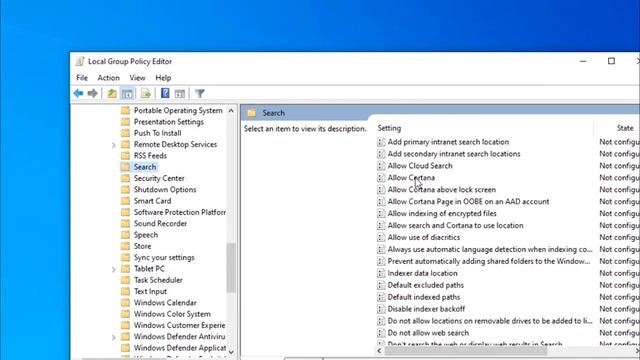The image size is (640, 360).
Task: Select Portable Operating System in tree
Action: tap(178, 111)
